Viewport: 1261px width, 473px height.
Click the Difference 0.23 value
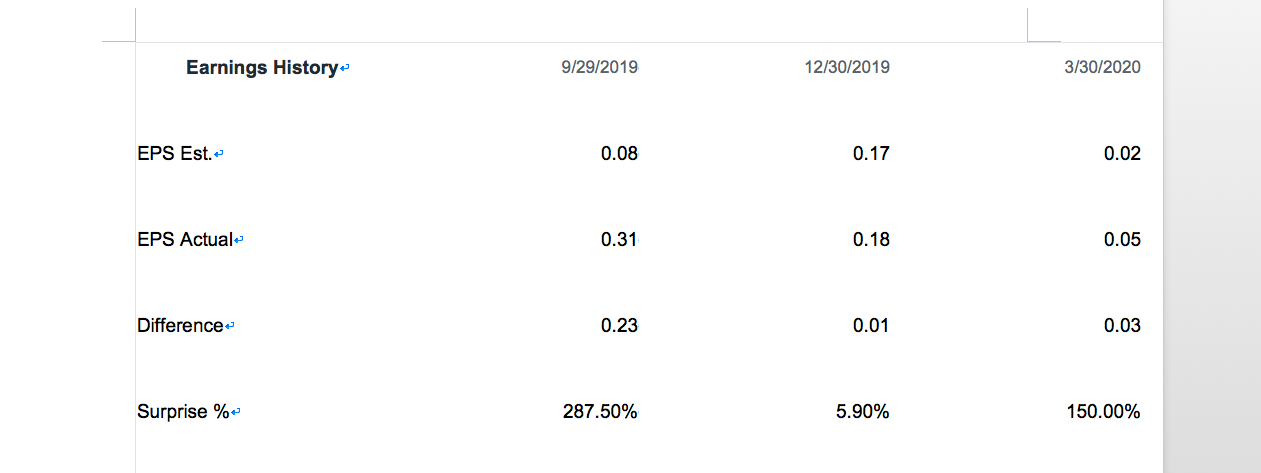(x=619, y=326)
